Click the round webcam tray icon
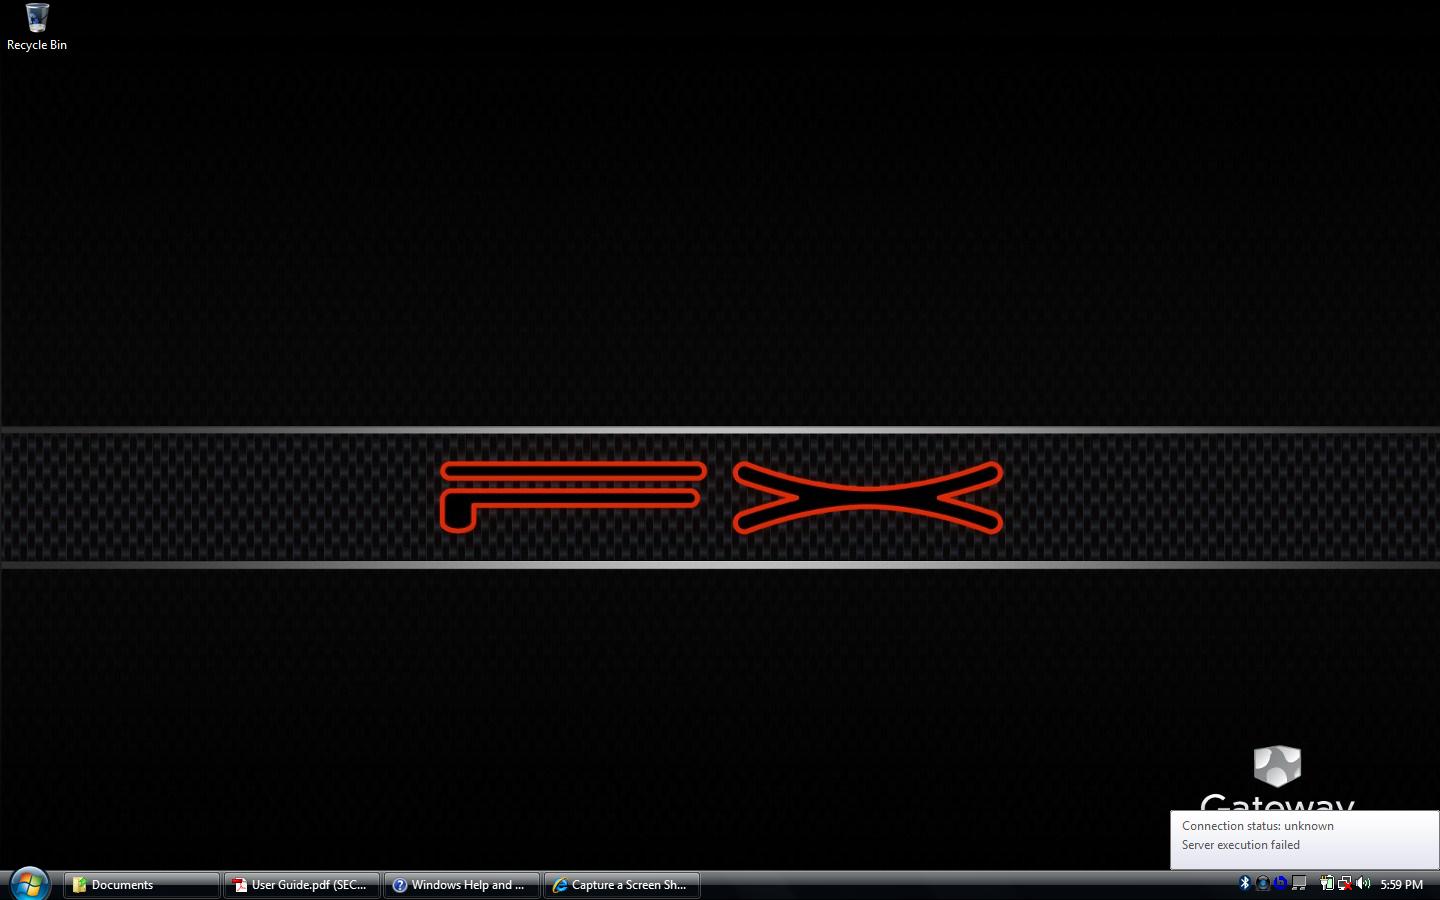 coord(1263,883)
